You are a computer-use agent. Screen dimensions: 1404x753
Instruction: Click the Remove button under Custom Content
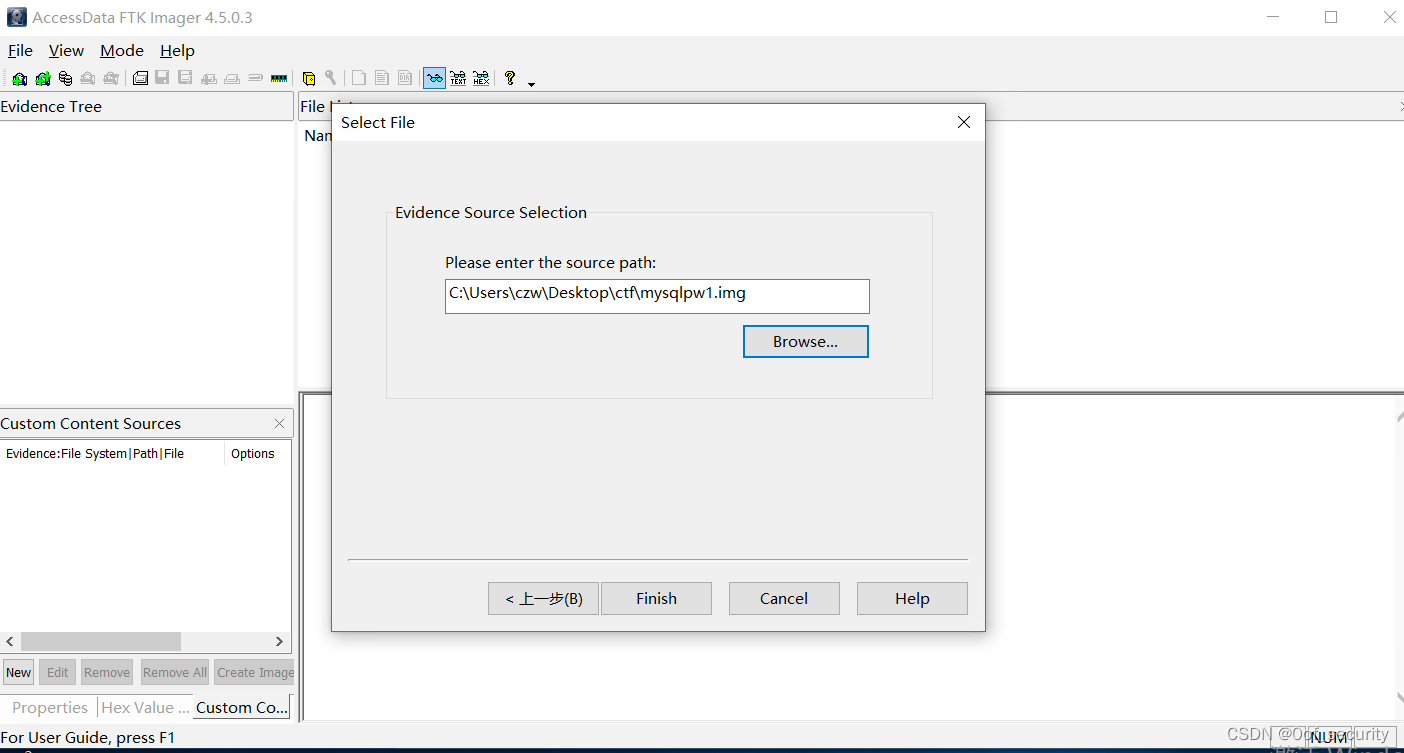tap(107, 672)
